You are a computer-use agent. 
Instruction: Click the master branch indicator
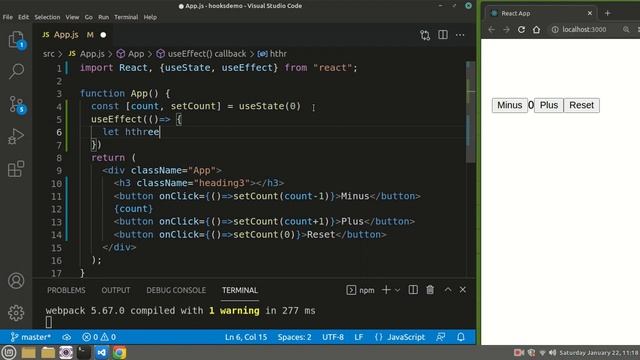click(31, 337)
